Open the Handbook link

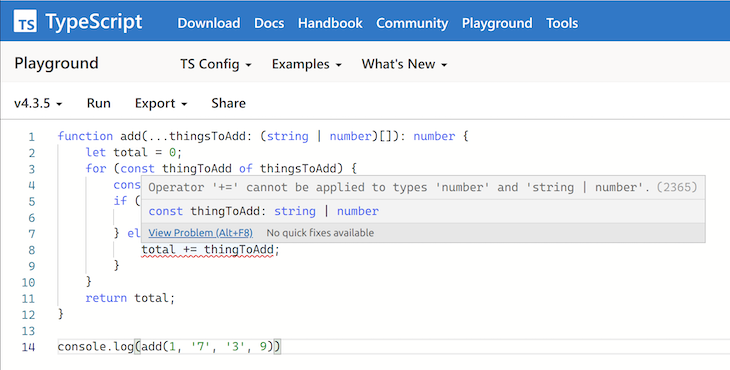tap(330, 23)
